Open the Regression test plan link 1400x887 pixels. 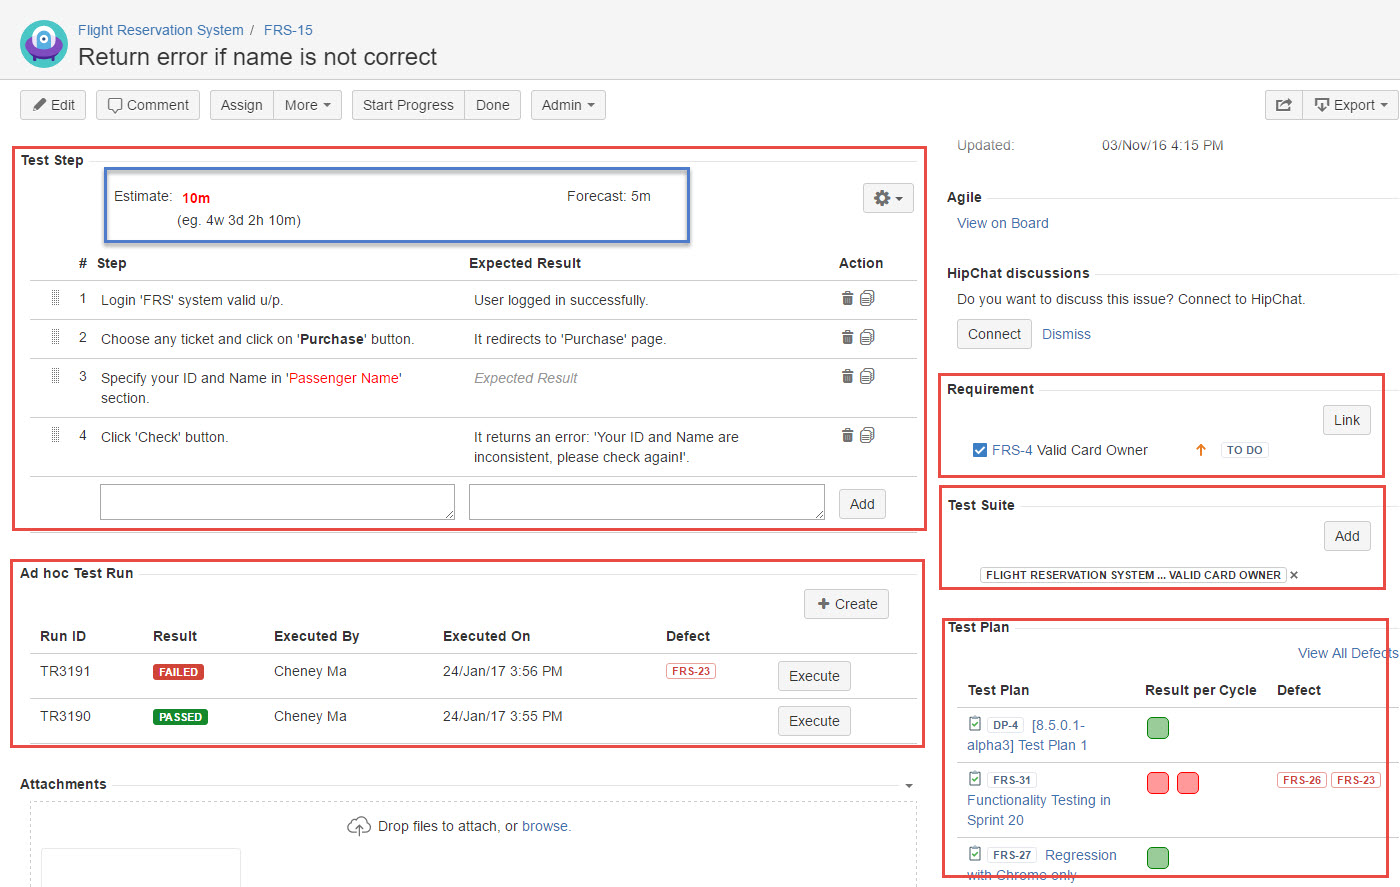1042,865
